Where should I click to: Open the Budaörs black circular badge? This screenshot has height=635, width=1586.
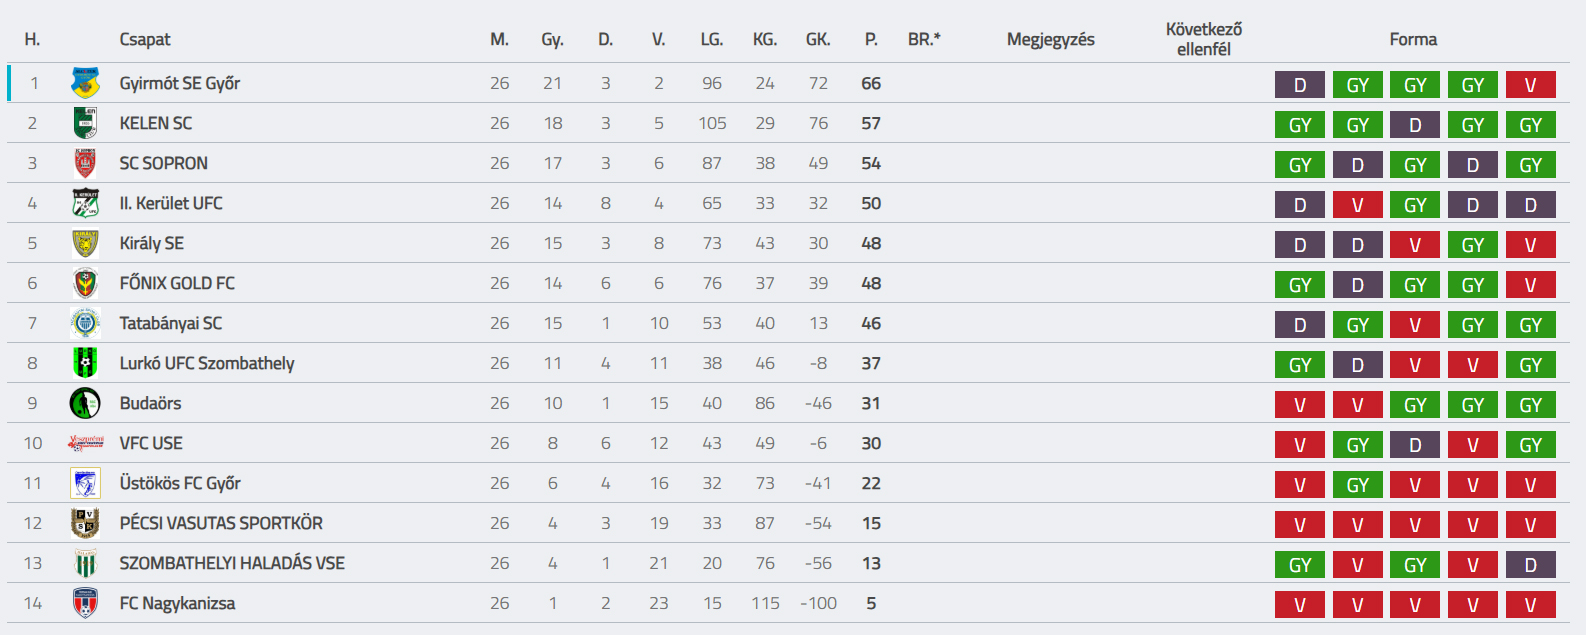coord(85,403)
